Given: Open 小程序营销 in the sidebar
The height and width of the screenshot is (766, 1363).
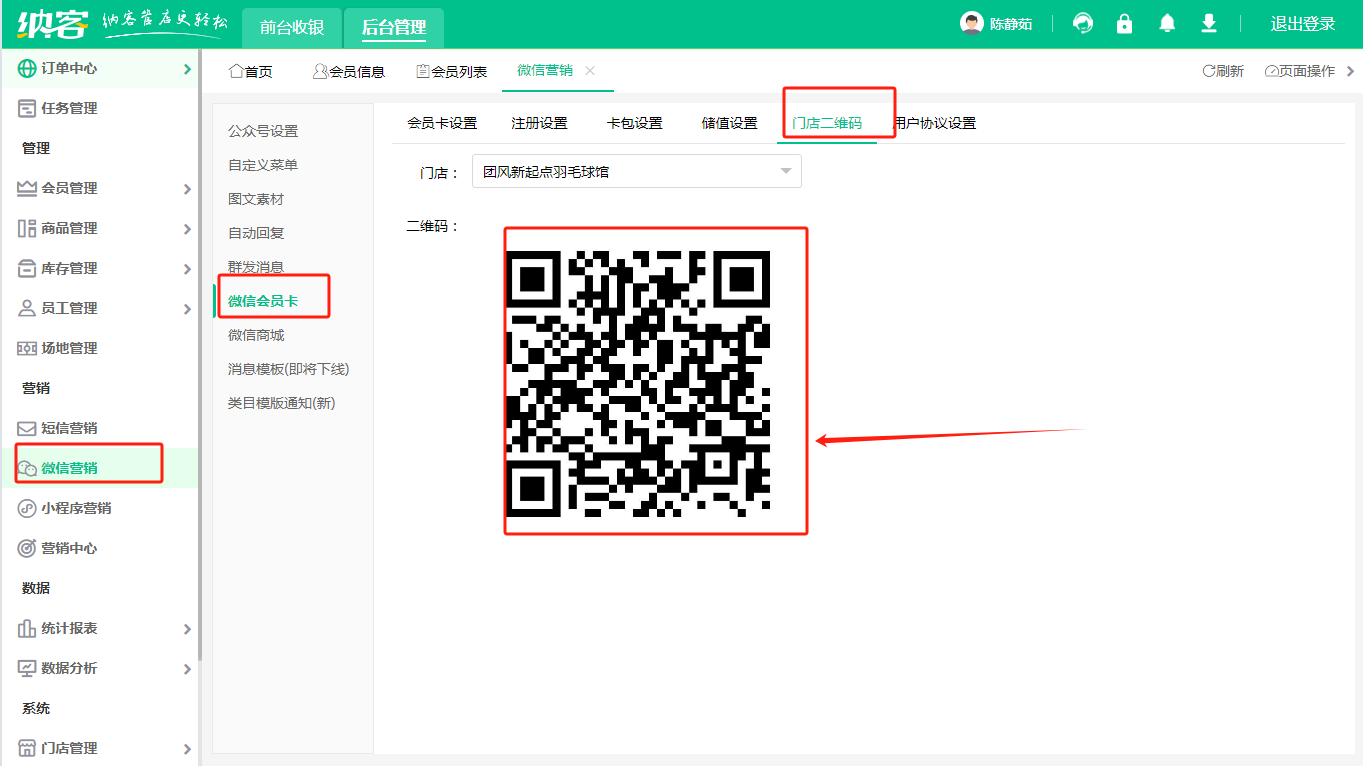Looking at the screenshot, I should pos(75,508).
